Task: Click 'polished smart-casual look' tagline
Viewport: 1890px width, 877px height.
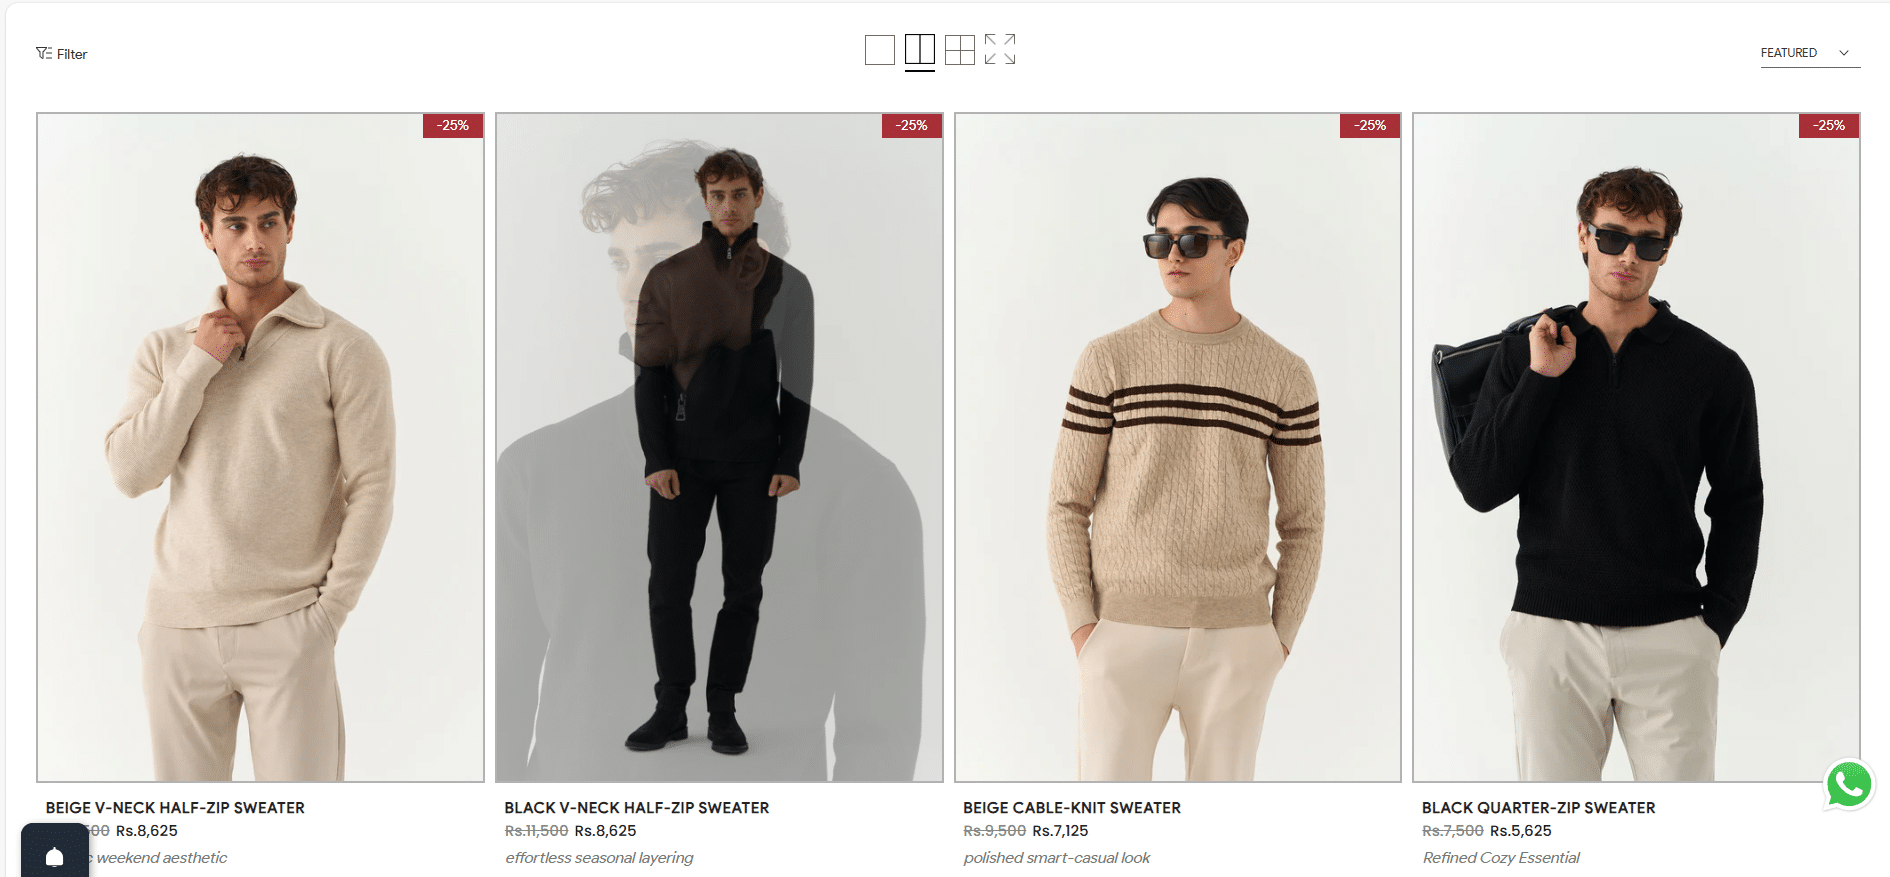Action: pyautogui.click(x=1057, y=858)
